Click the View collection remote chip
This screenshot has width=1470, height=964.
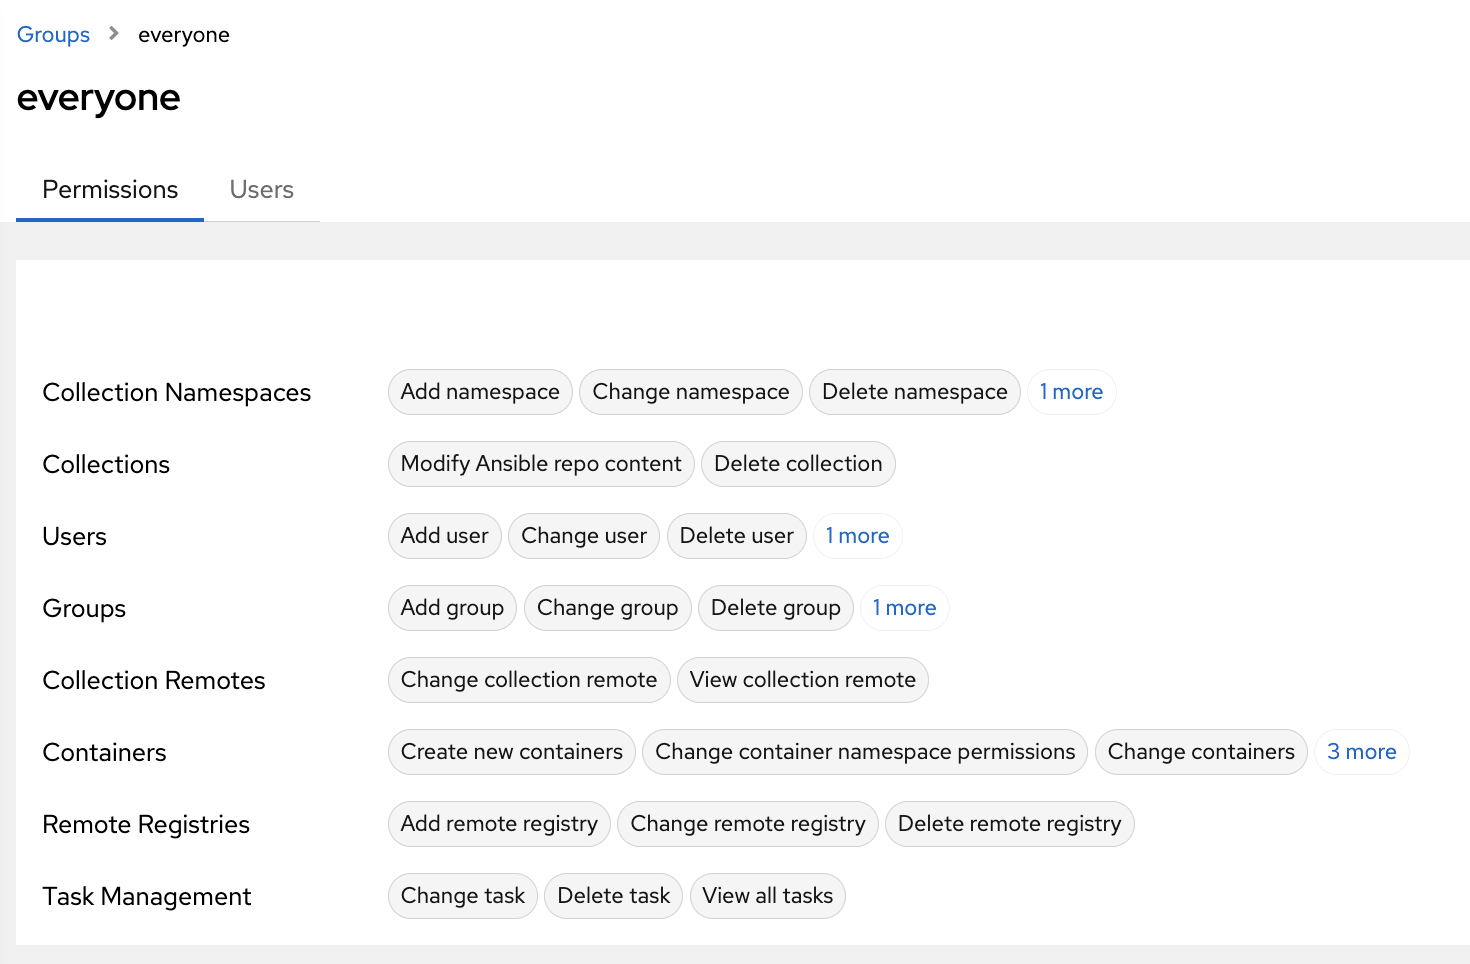[802, 680]
